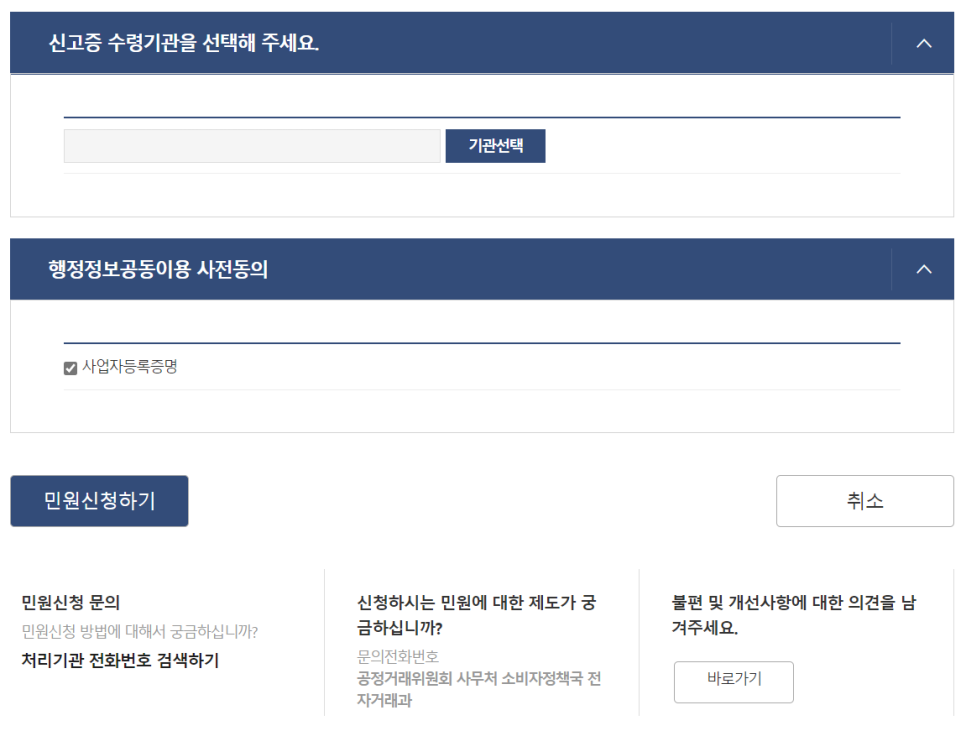
Task: Collapse the 신고증 수령기관 section chevron
Action: coord(923,43)
